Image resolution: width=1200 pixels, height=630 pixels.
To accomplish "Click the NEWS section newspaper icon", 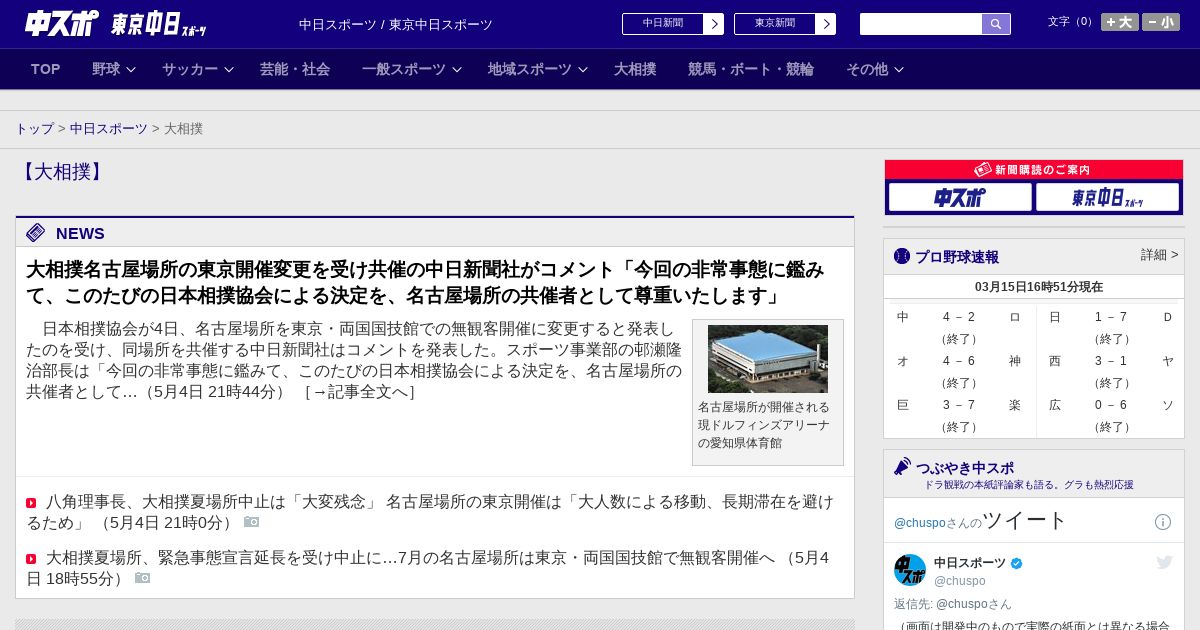I will tap(36, 233).
